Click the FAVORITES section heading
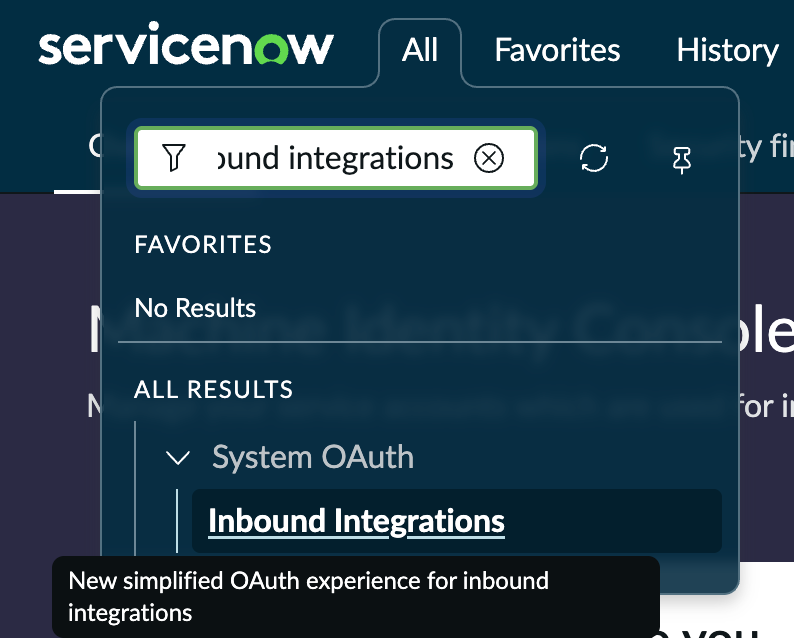Viewport: 794px width, 638px height. click(x=203, y=245)
